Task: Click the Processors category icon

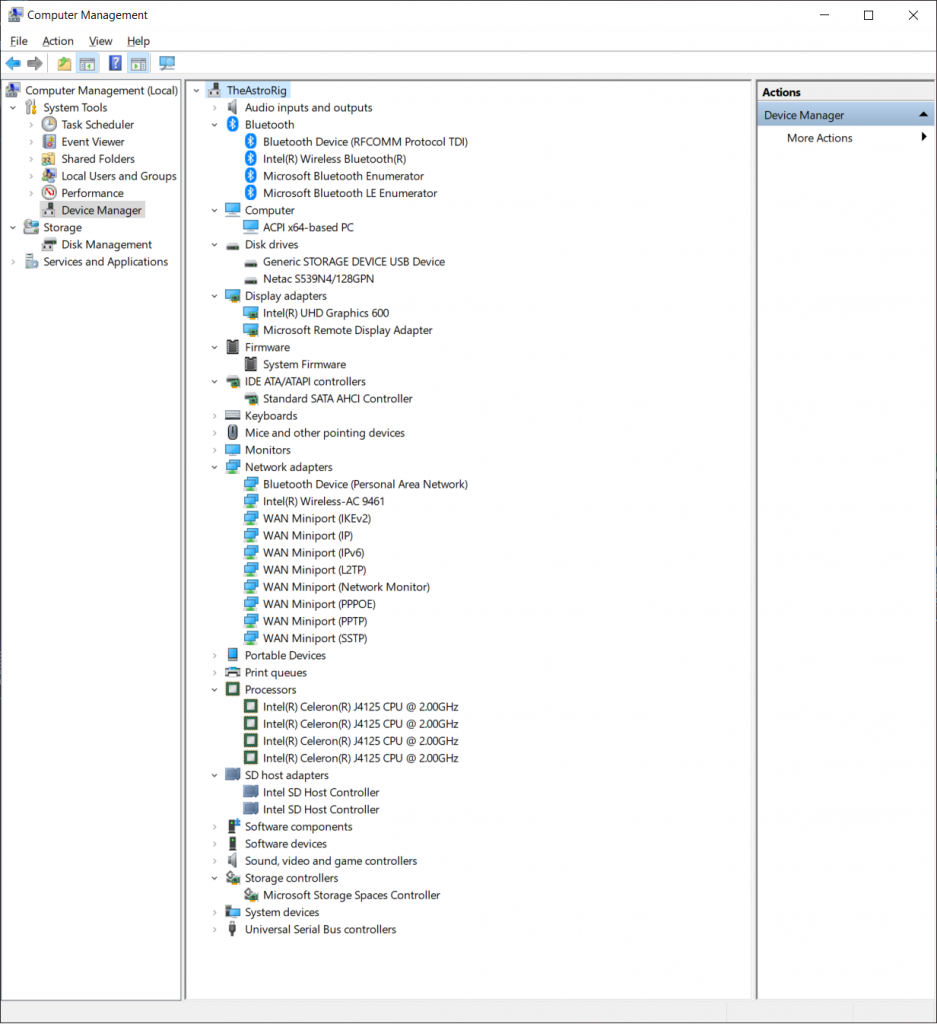Action: point(232,689)
